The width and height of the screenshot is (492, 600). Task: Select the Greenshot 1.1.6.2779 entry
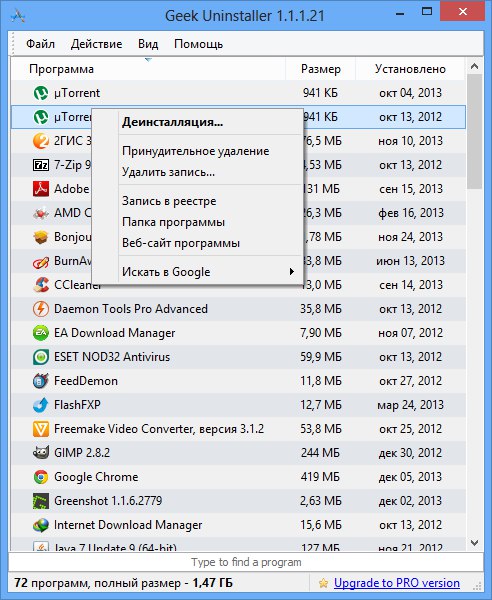tap(238, 501)
